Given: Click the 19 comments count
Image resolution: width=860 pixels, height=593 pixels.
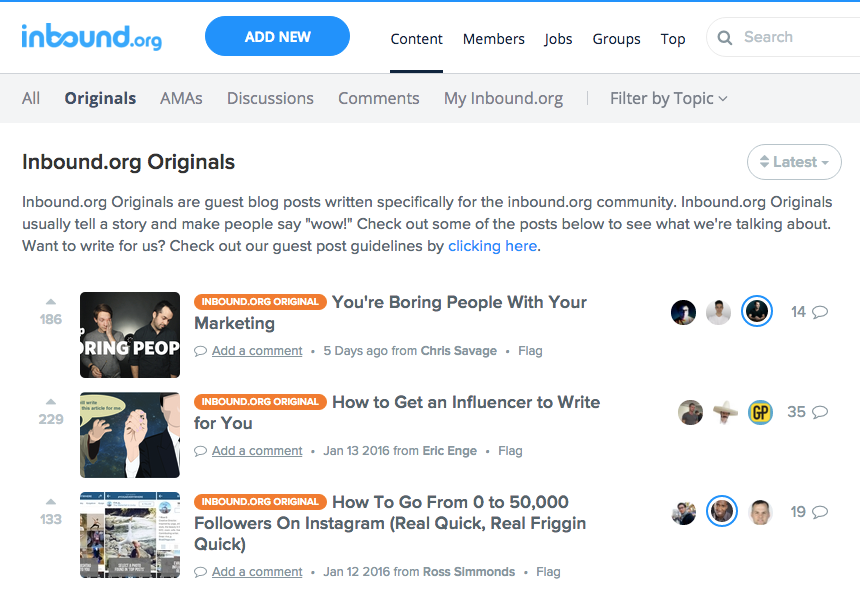Looking at the screenshot, I should click(x=798, y=512).
